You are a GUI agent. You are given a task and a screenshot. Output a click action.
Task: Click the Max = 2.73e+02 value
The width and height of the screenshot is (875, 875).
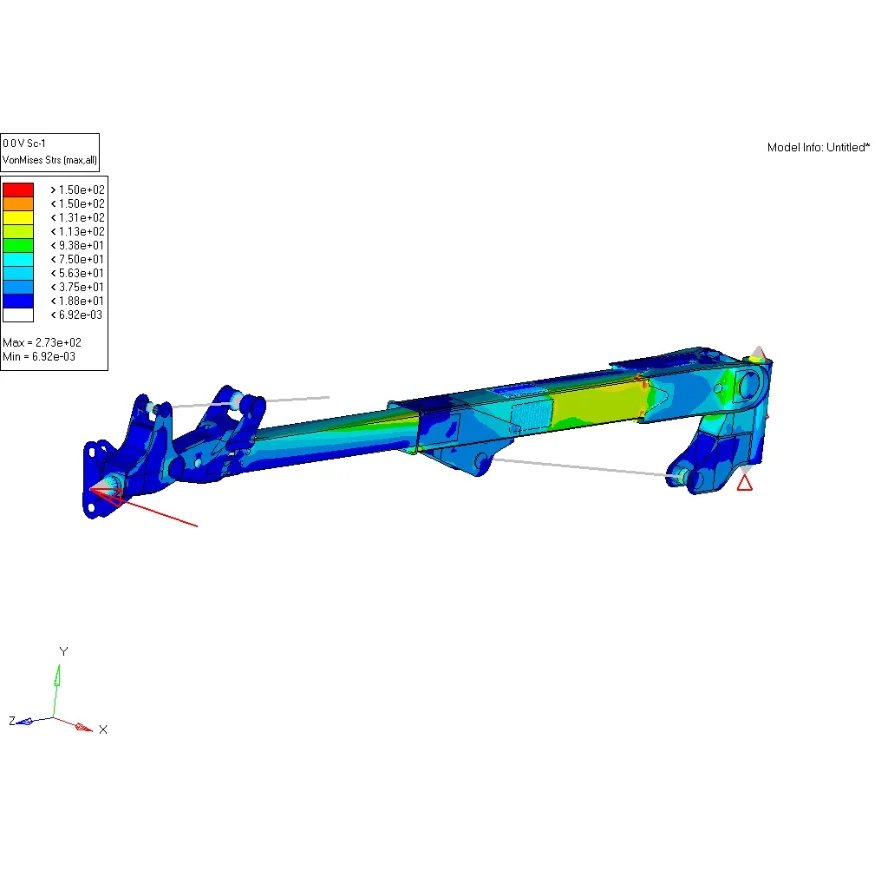tap(41, 343)
